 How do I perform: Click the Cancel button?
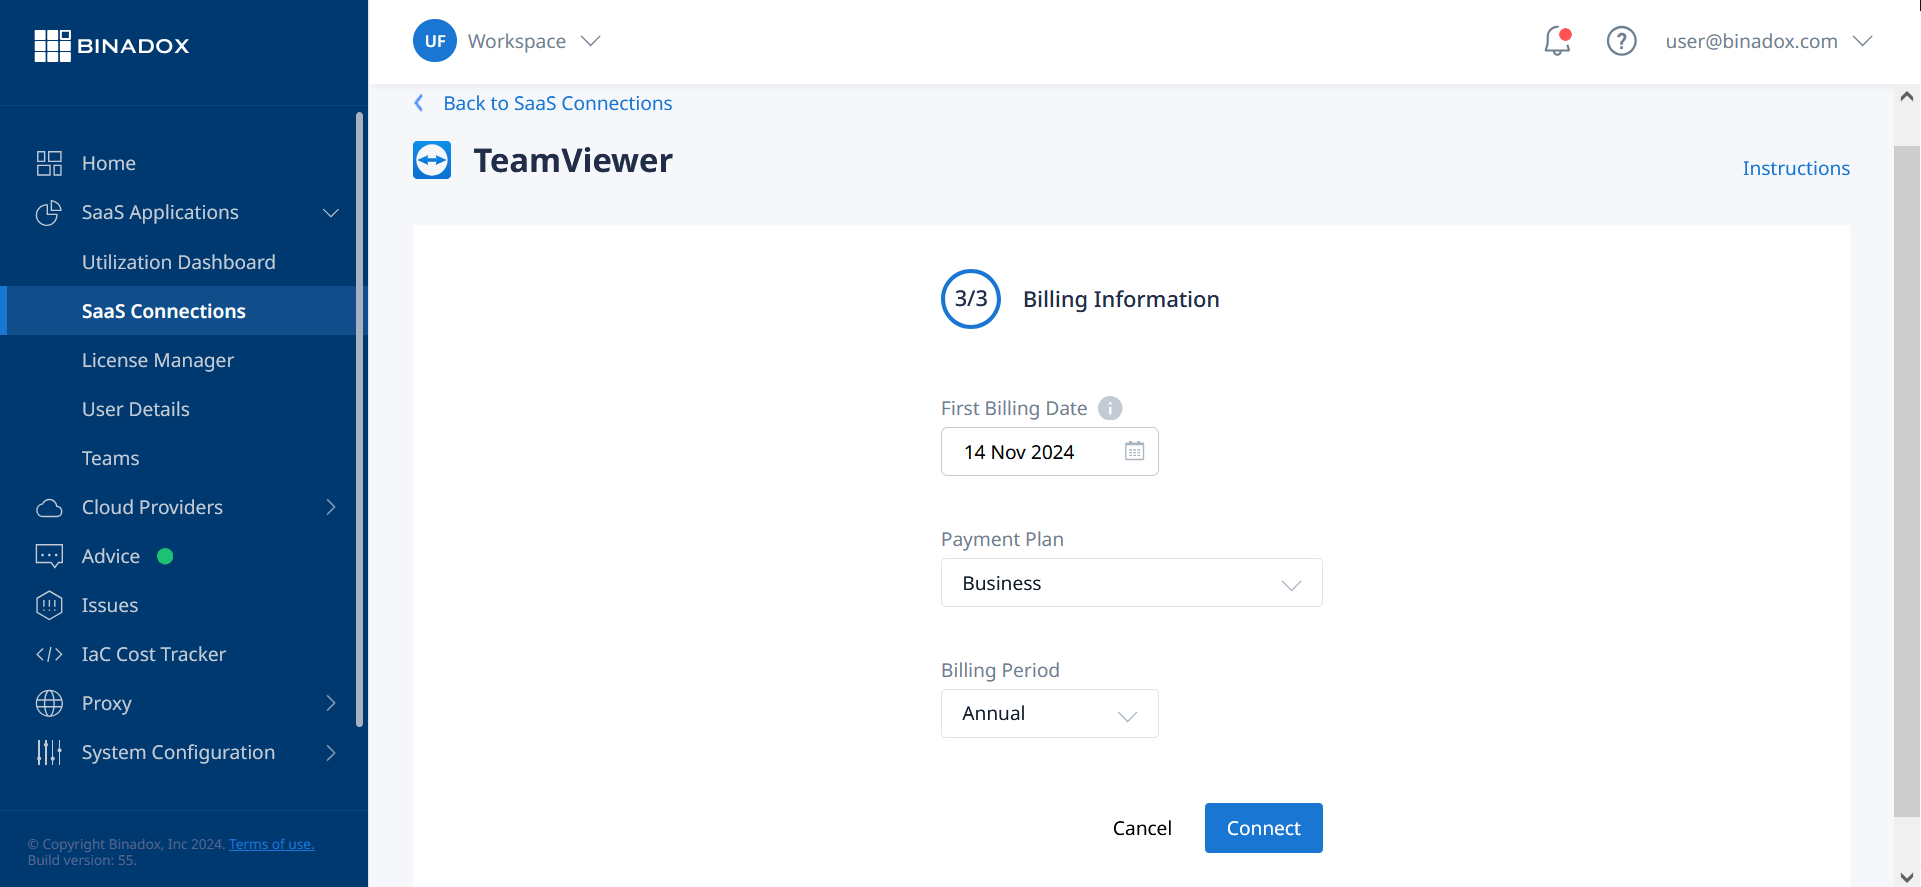[1142, 828]
